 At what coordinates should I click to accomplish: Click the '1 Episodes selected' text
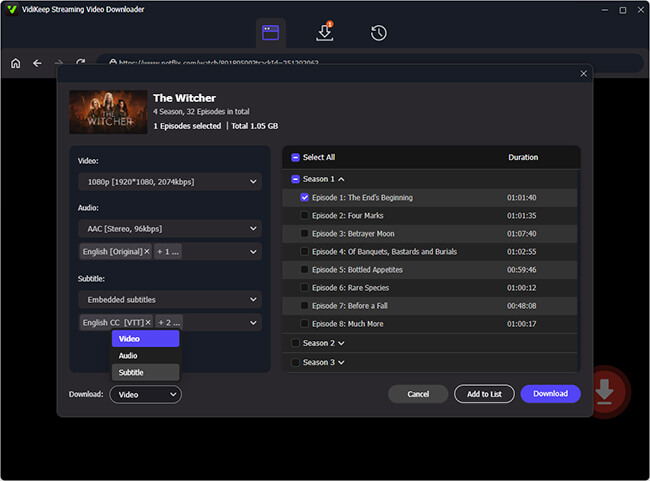click(x=187, y=126)
